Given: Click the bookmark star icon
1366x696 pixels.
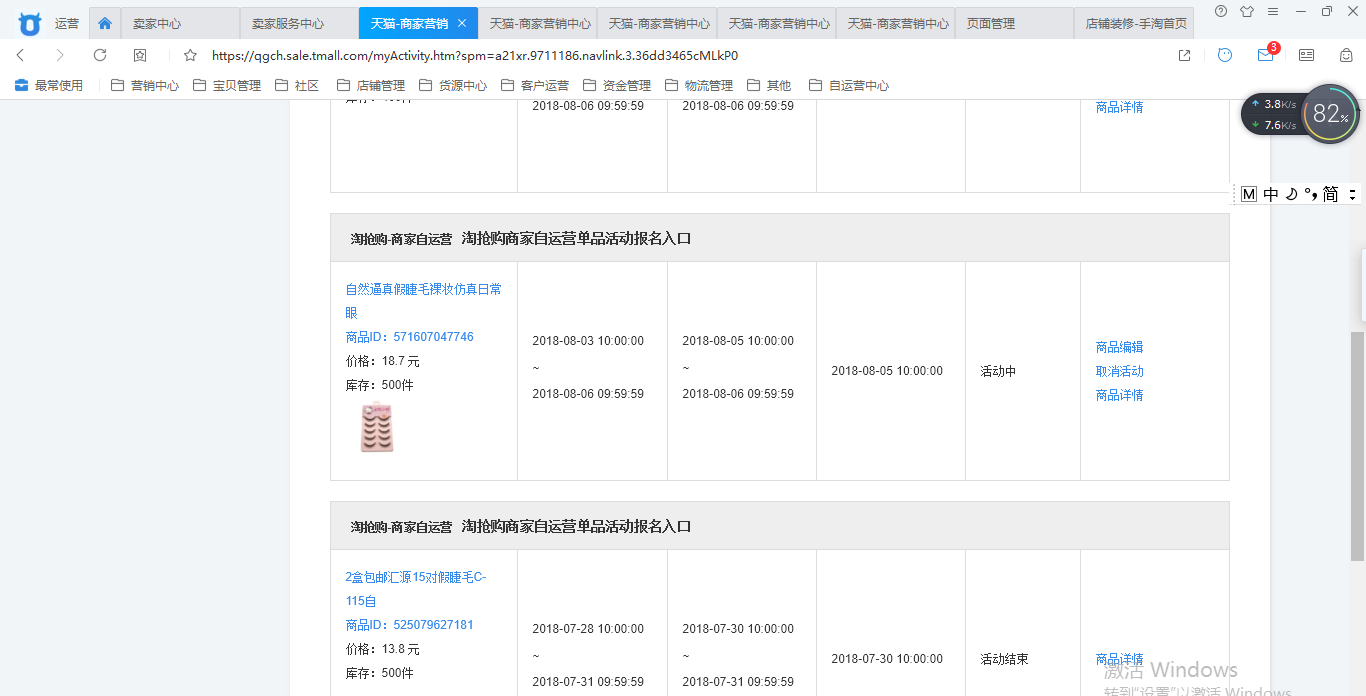Looking at the screenshot, I should (x=190, y=56).
